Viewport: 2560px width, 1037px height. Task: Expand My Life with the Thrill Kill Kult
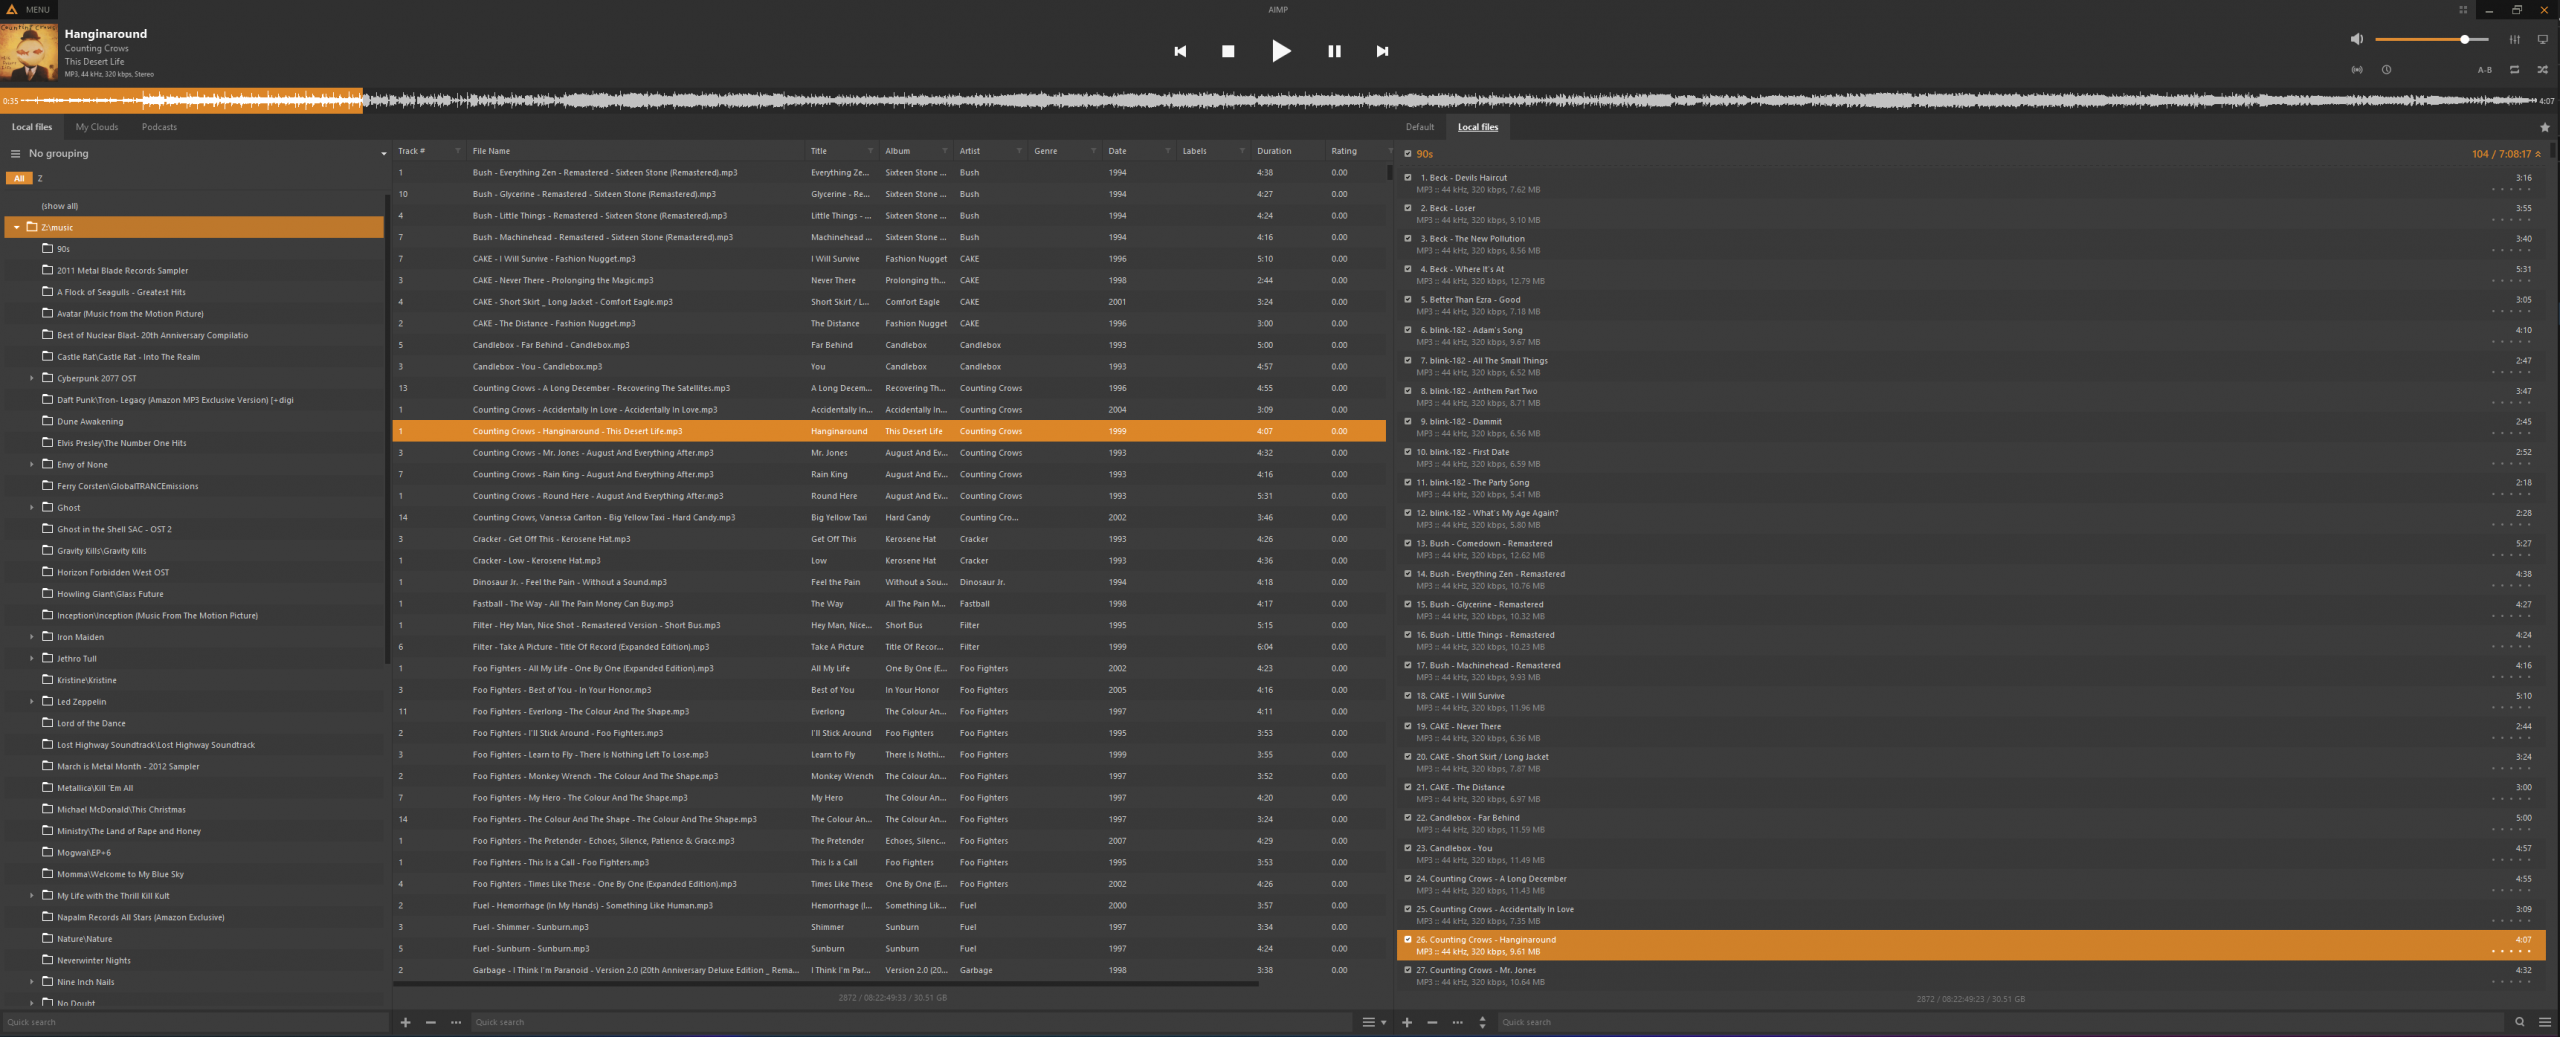click(32, 895)
